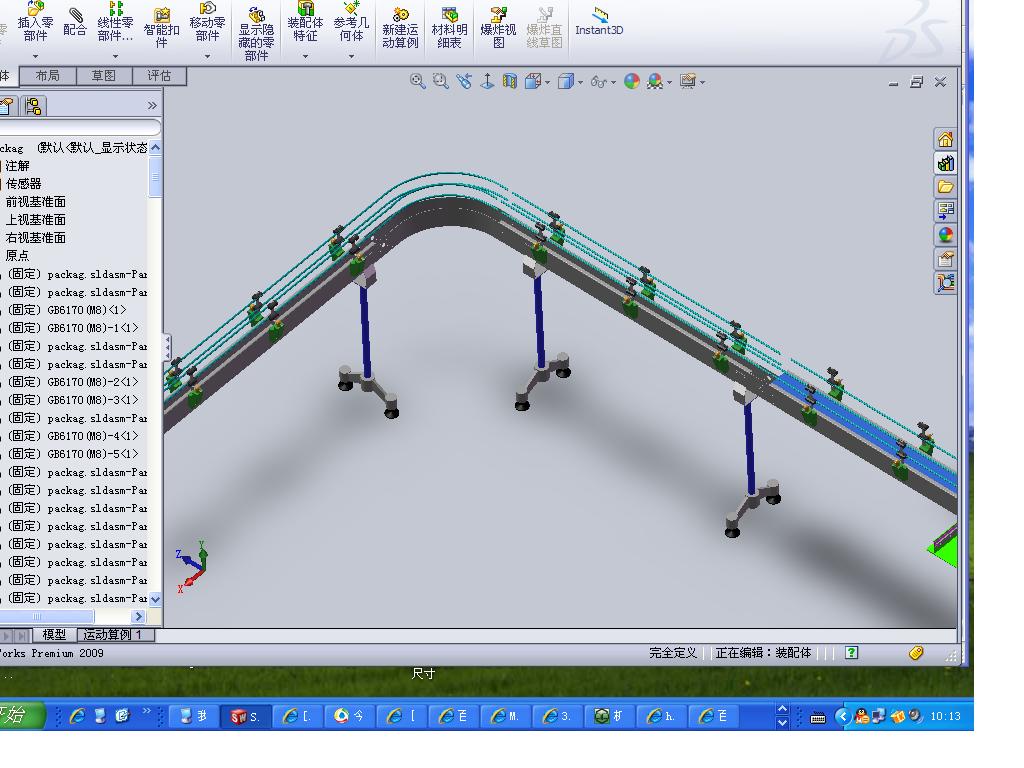Expand the 插入零部件 dropdown arrow
The width and height of the screenshot is (1024, 768).
pyautogui.click(x=35, y=57)
